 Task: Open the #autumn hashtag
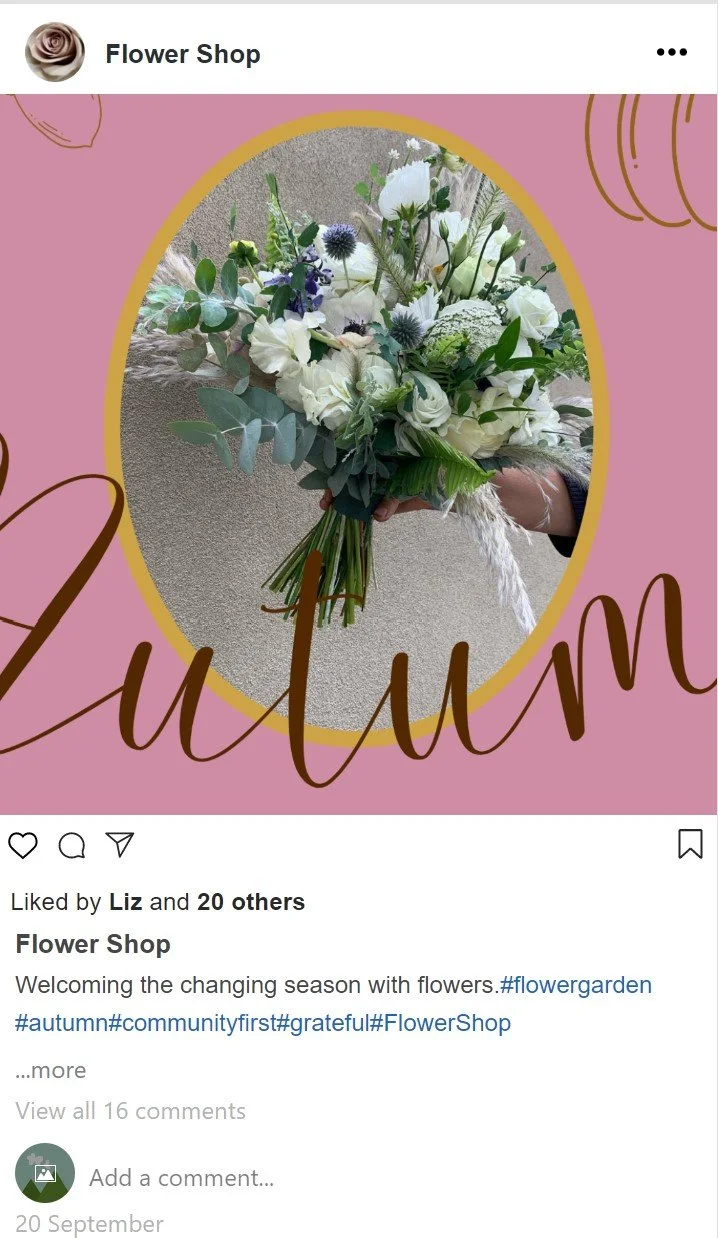click(61, 1023)
